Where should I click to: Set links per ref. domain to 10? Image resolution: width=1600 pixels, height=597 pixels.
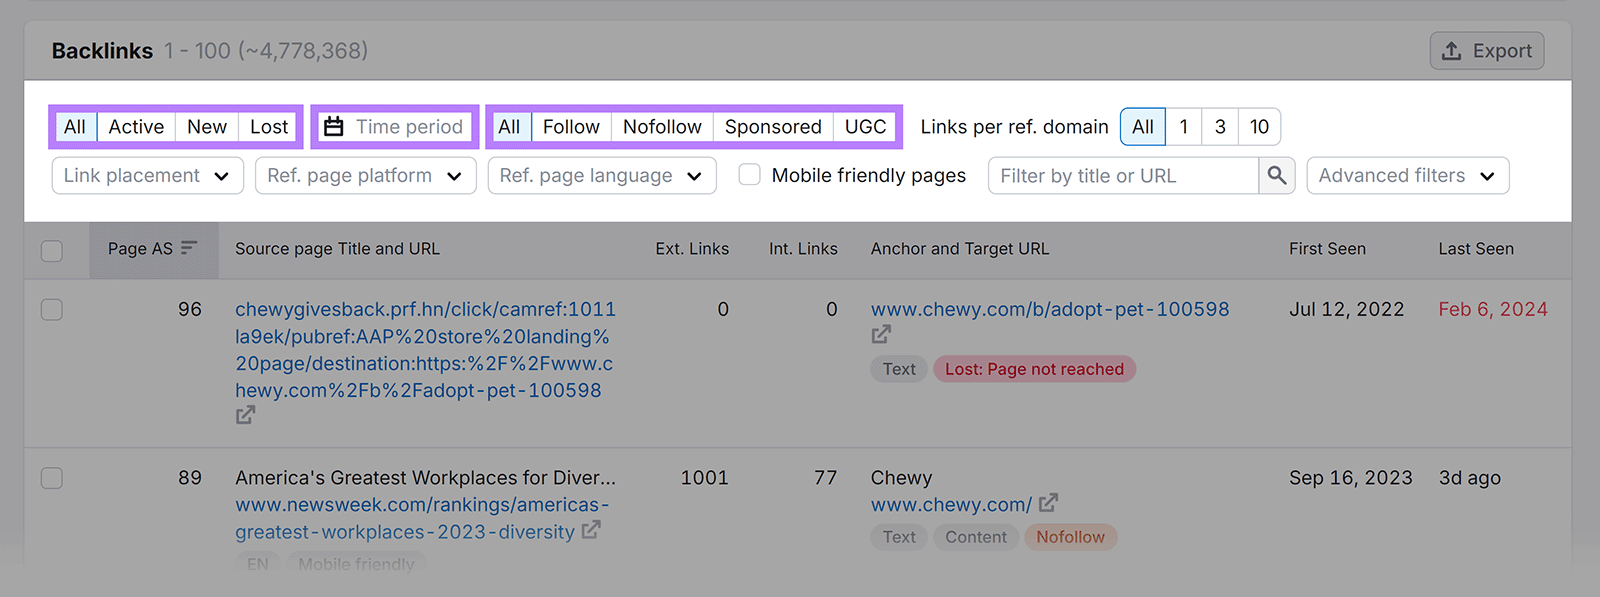click(x=1259, y=127)
